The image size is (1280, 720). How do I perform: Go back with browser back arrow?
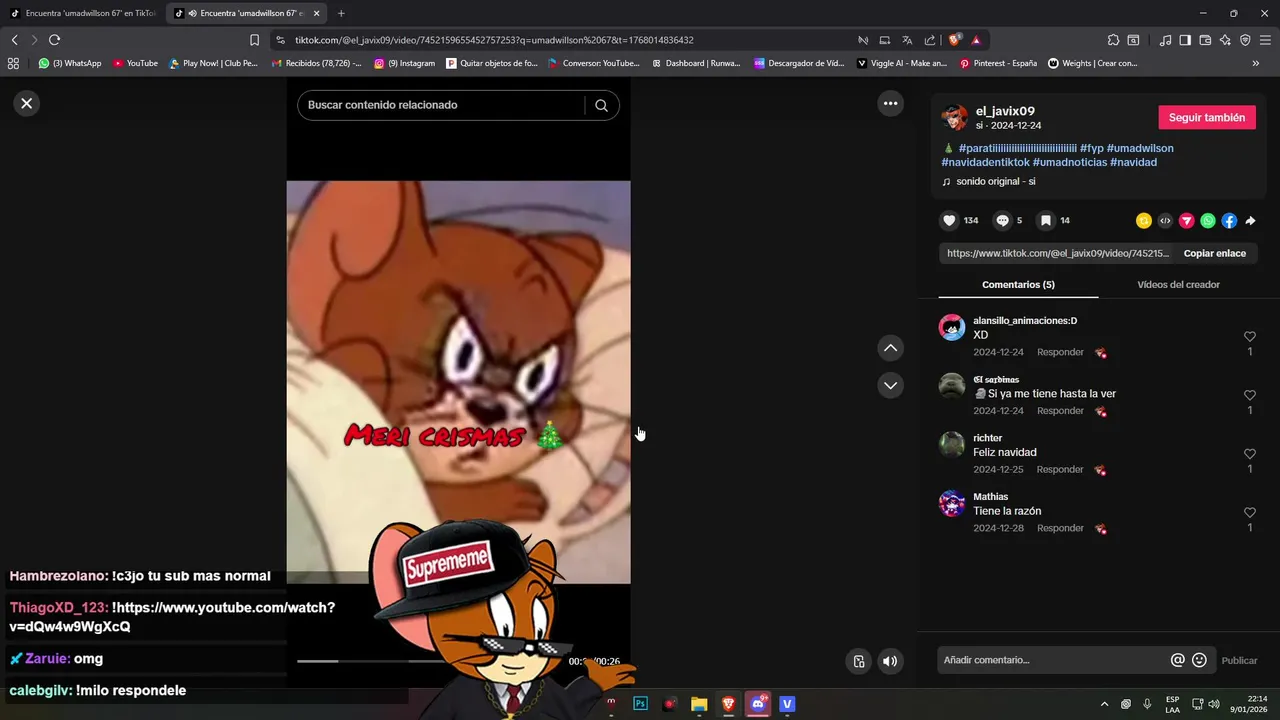[x=14, y=40]
